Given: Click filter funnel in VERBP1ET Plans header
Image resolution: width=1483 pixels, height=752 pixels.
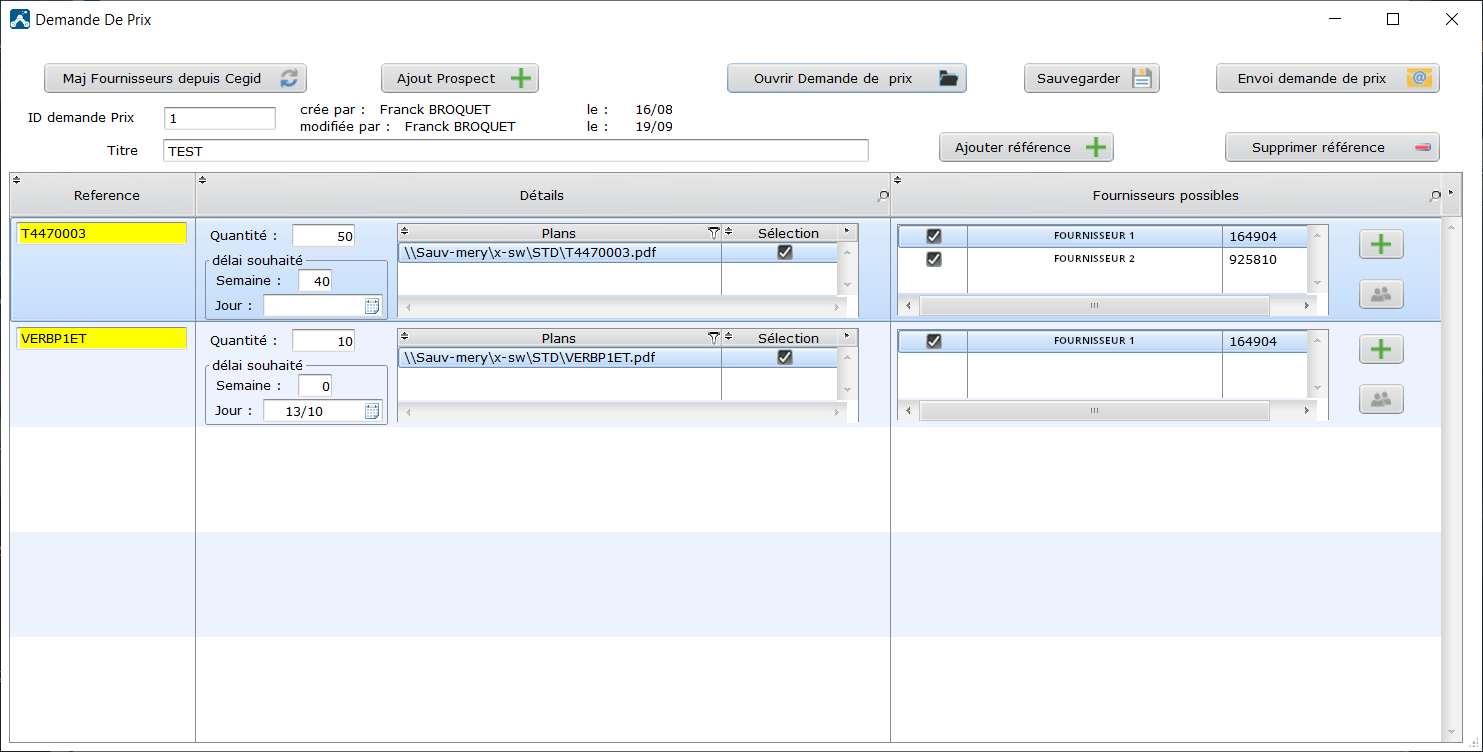Looking at the screenshot, I should pyautogui.click(x=713, y=338).
